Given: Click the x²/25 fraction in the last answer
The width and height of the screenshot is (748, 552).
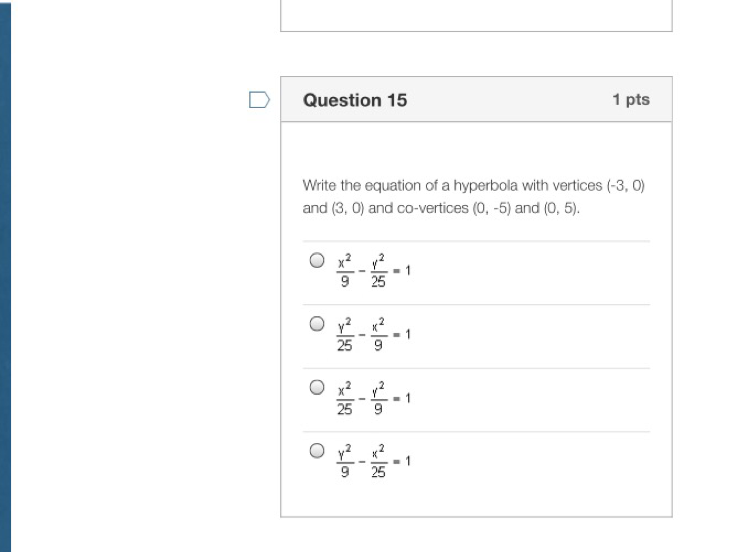Looking at the screenshot, I should tap(378, 461).
